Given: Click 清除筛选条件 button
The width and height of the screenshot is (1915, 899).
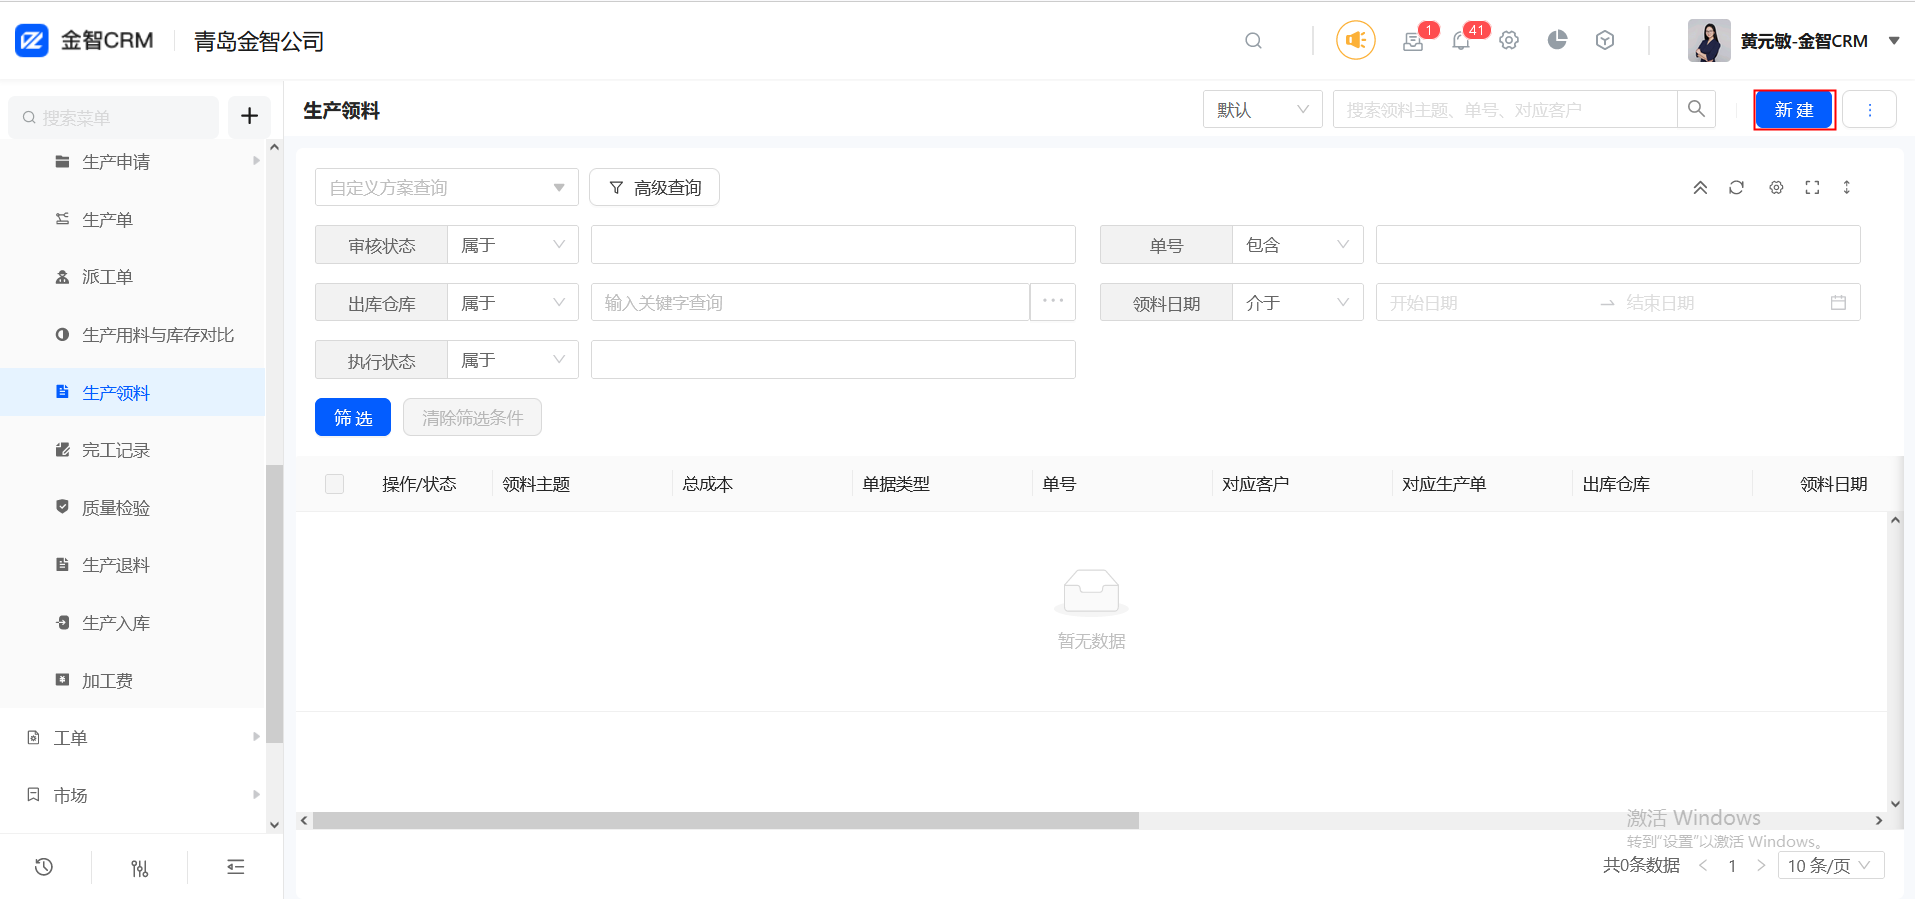Looking at the screenshot, I should (472, 417).
